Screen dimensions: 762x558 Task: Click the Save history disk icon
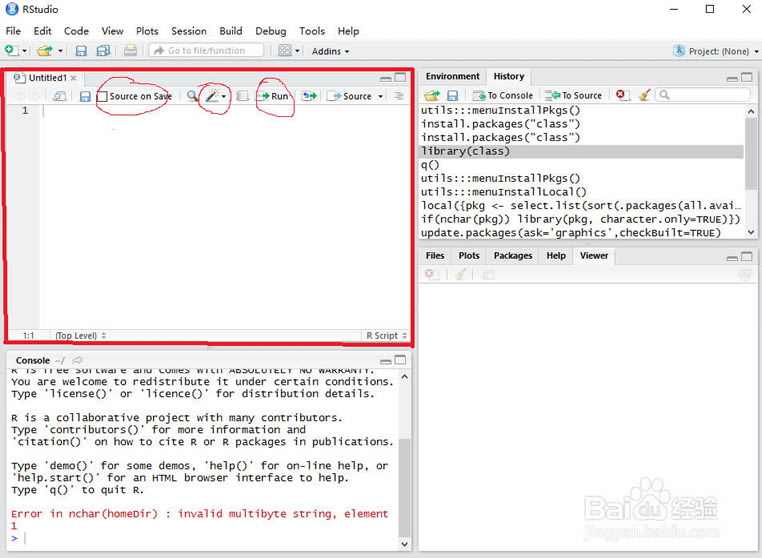(x=452, y=95)
